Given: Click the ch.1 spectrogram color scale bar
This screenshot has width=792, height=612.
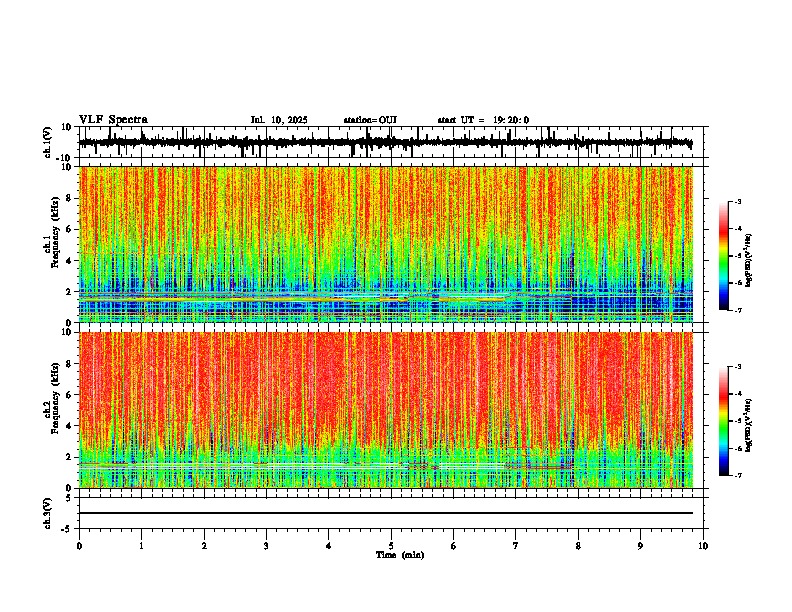Looking at the screenshot, I should pyautogui.click(x=724, y=256).
